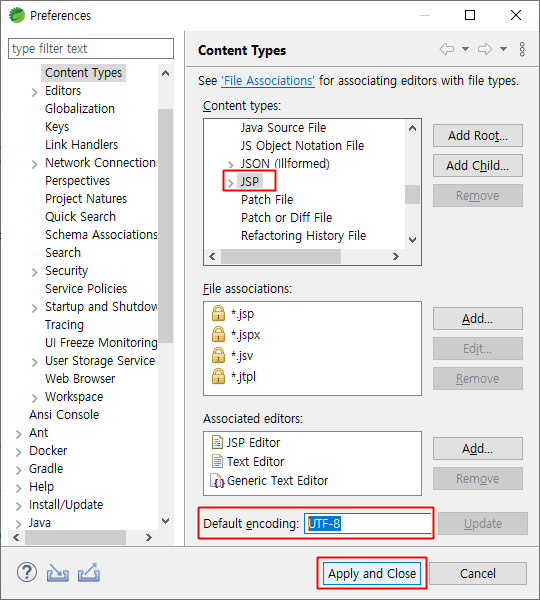The width and height of the screenshot is (540, 600).
Task: Select the Generic Text Editor icon
Action: pos(217,481)
